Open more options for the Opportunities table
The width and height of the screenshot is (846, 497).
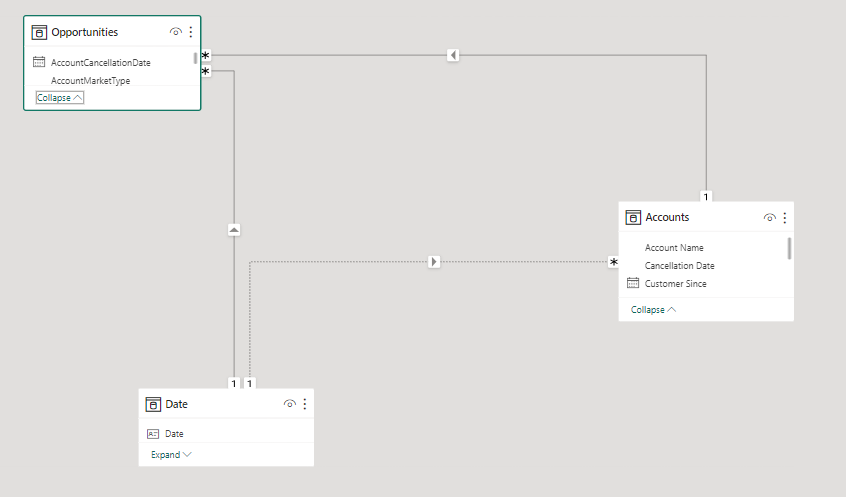(190, 32)
